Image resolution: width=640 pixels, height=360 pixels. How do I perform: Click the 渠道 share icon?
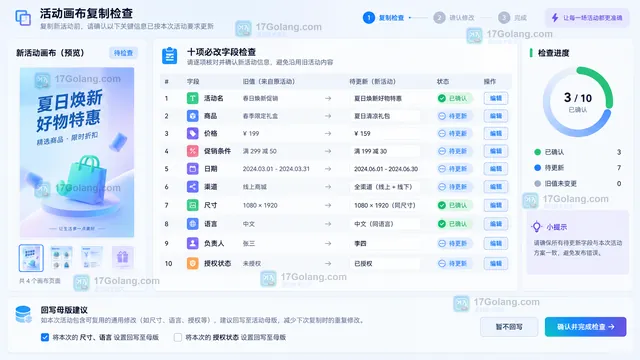(x=192, y=187)
